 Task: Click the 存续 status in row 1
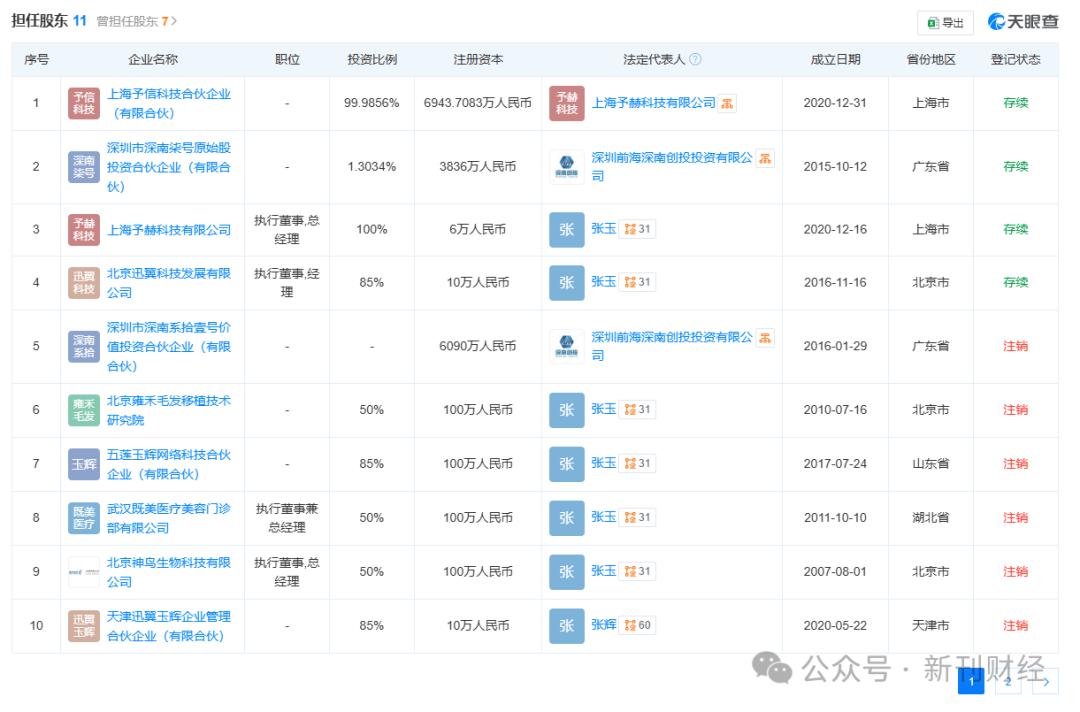coord(1015,103)
